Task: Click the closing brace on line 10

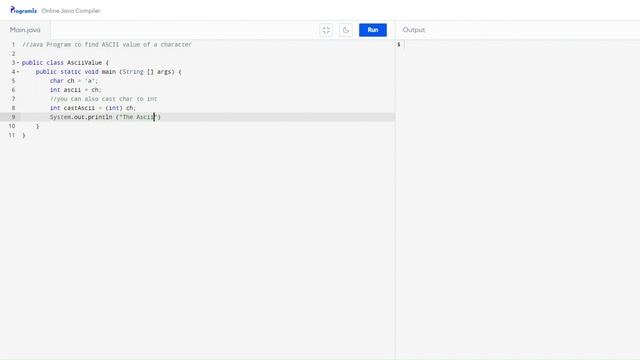Action: click(38, 126)
